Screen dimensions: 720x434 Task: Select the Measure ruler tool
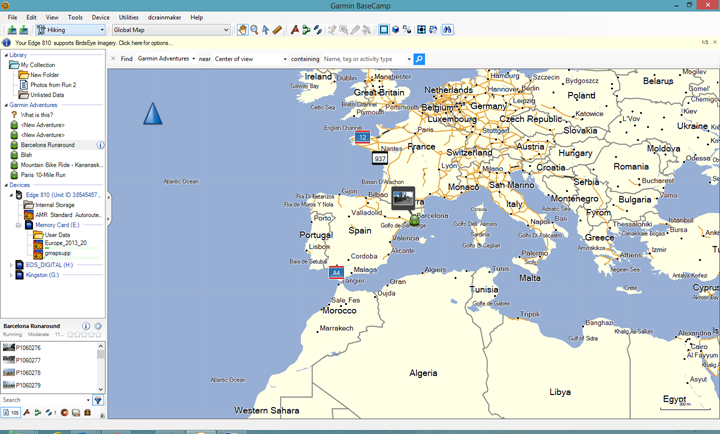[x=278, y=30]
